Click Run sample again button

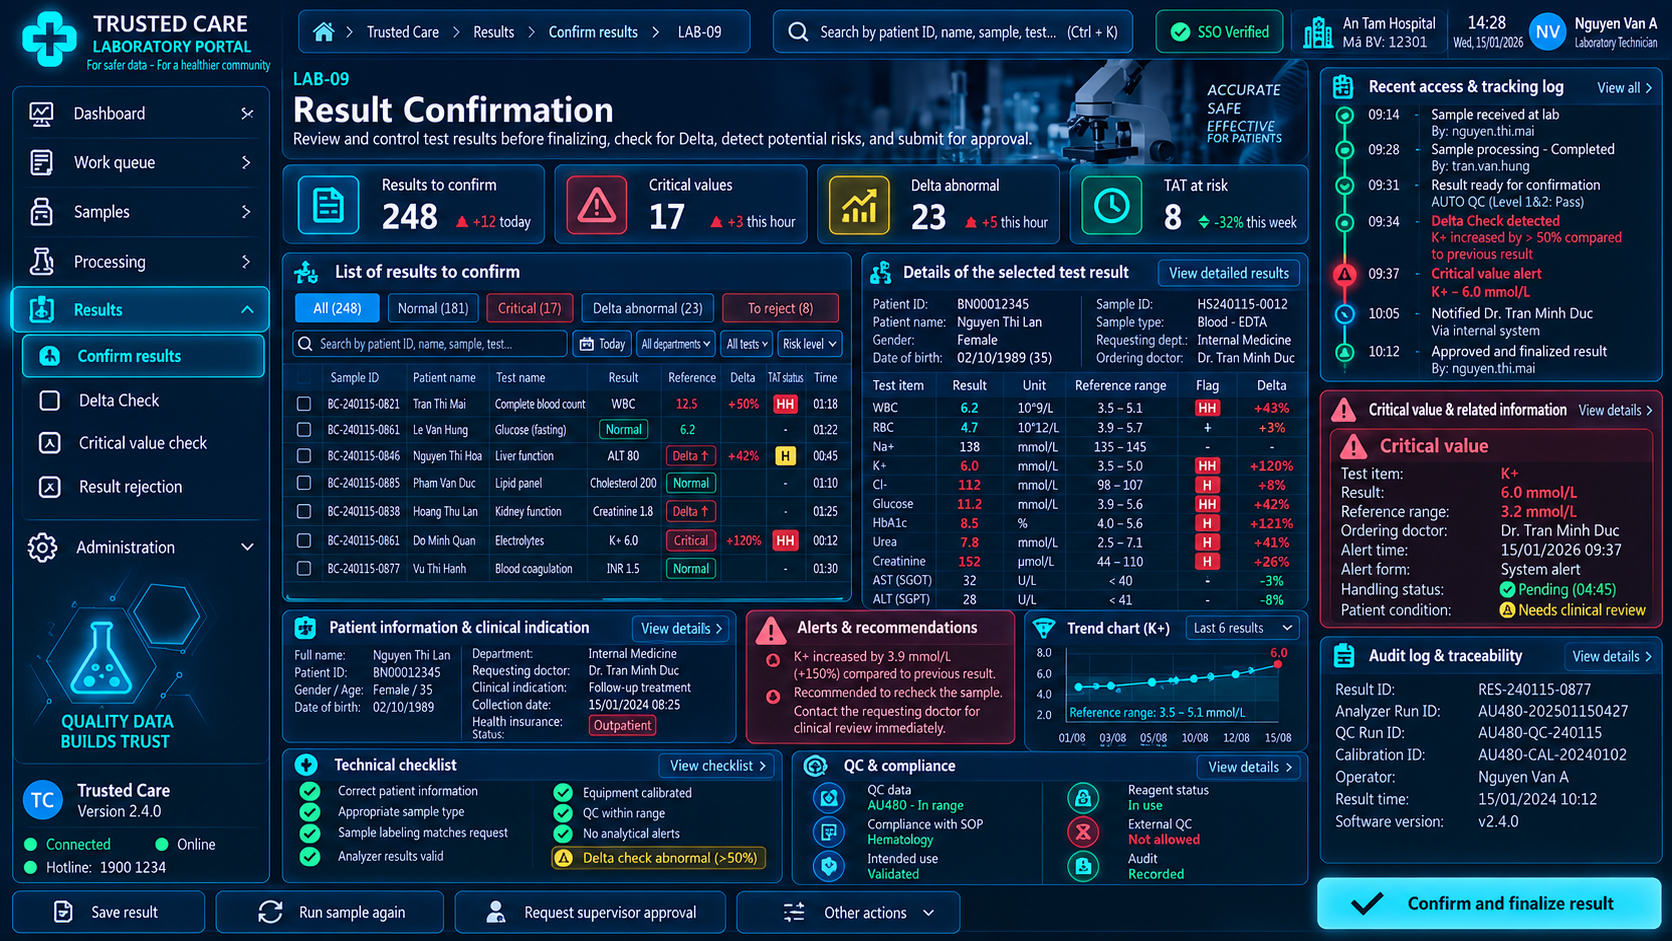[x=330, y=912]
